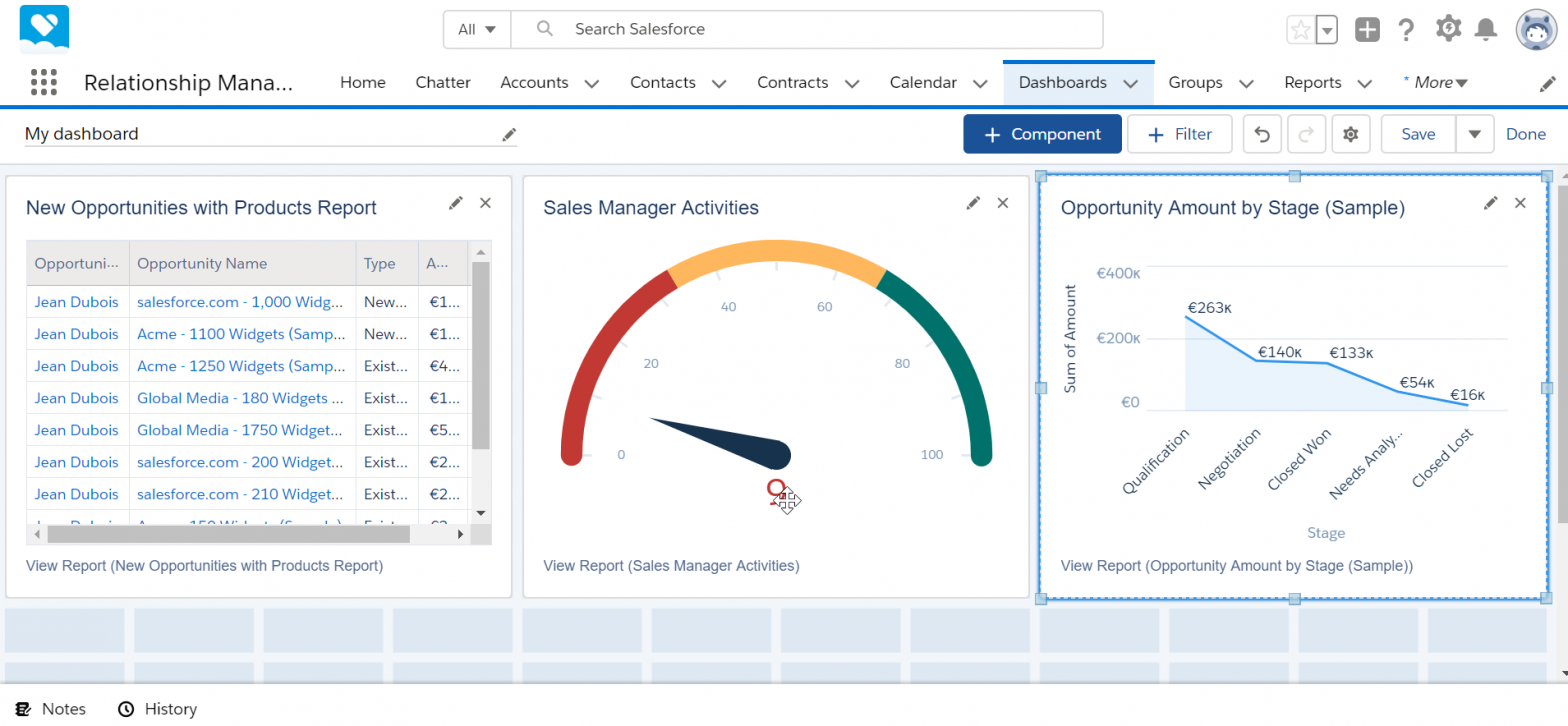Open the All search scope dropdown
This screenshot has width=1568, height=726.
(x=477, y=29)
